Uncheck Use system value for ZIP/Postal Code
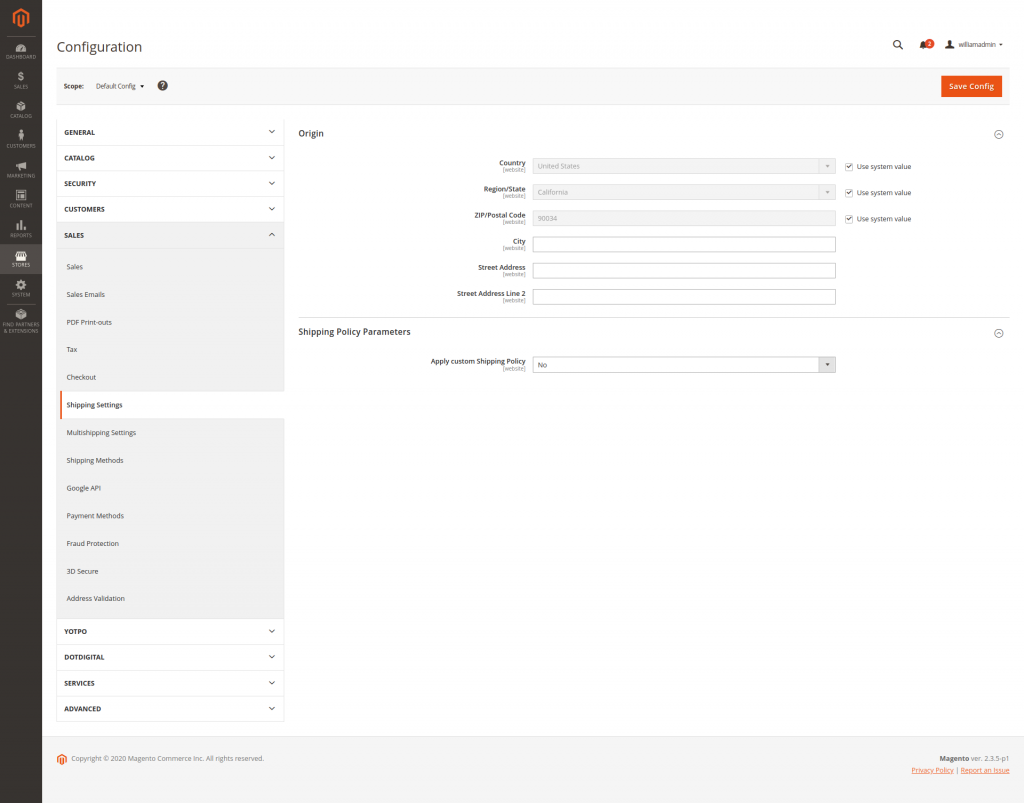The height and width of the screenshot is (803, 1024). 849,219
